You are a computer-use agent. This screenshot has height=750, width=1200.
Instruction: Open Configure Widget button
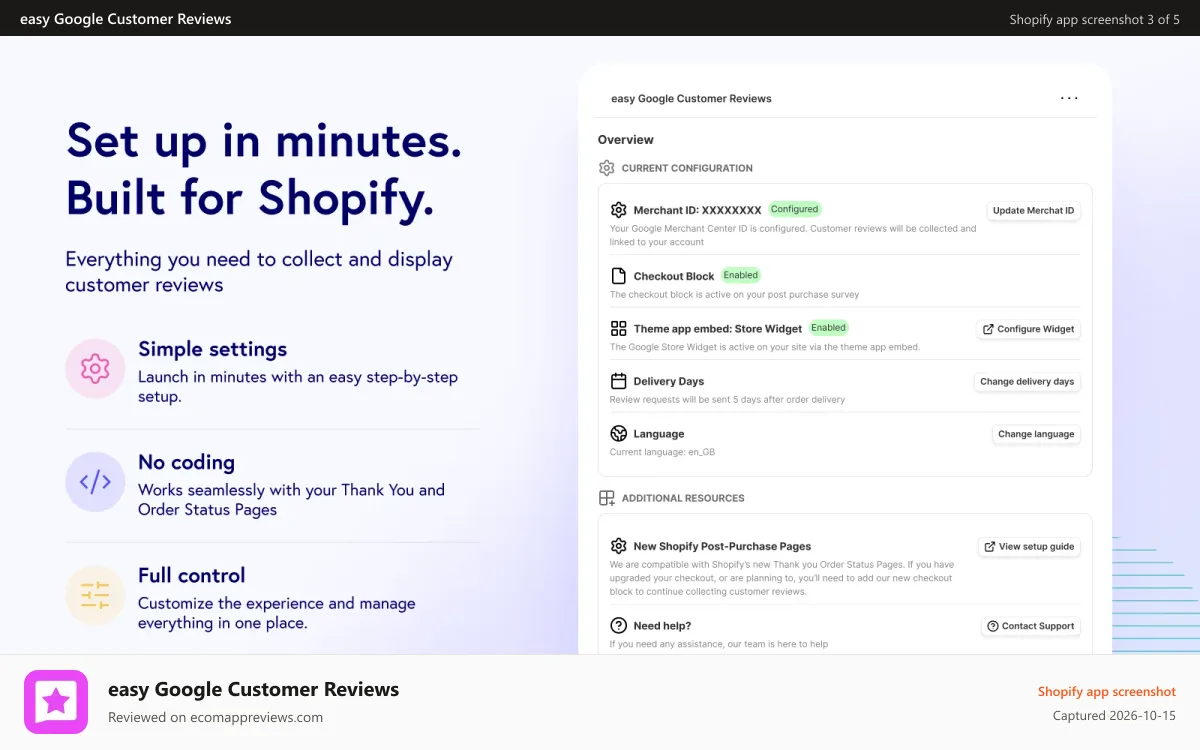(x=1028, y=329)
